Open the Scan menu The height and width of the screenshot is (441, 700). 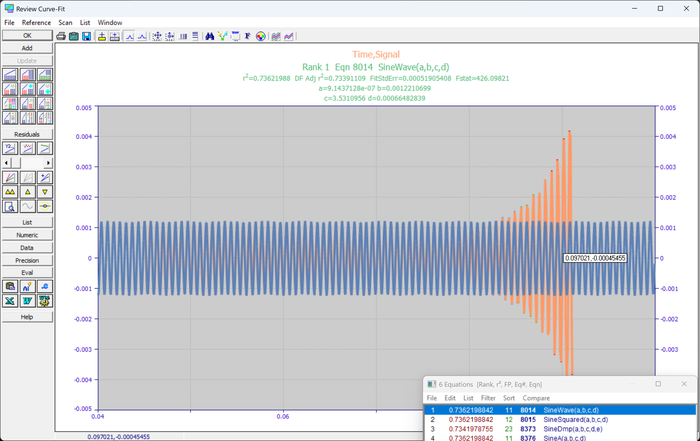[x=65, y=22]
